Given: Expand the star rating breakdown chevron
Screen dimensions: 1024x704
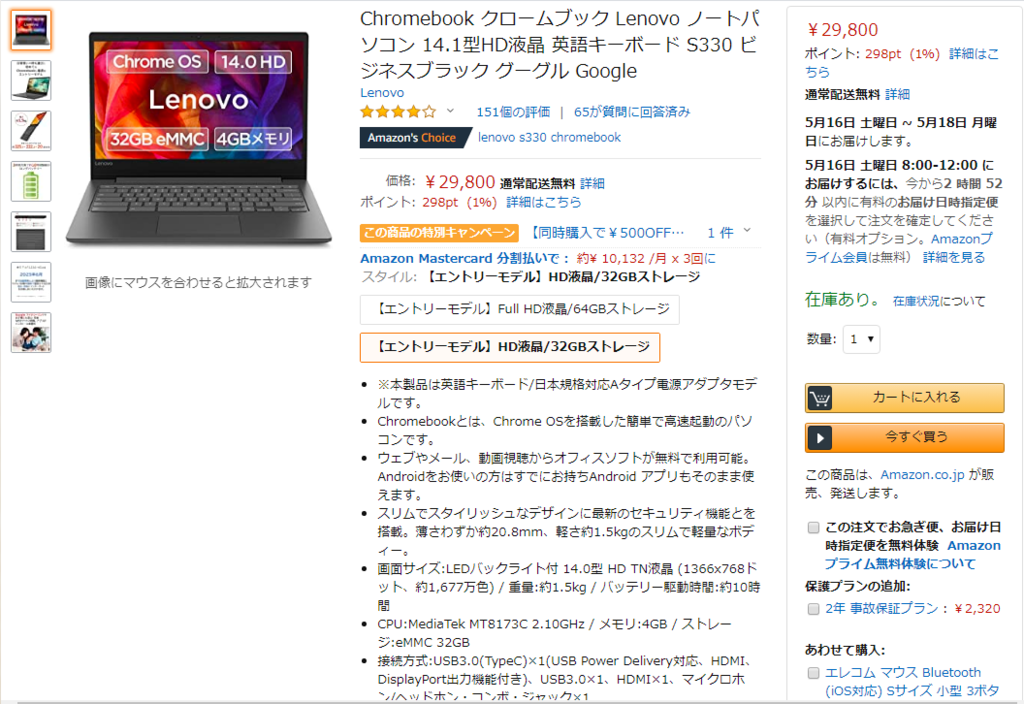Looking at the screenshot, I should [450, 111].
